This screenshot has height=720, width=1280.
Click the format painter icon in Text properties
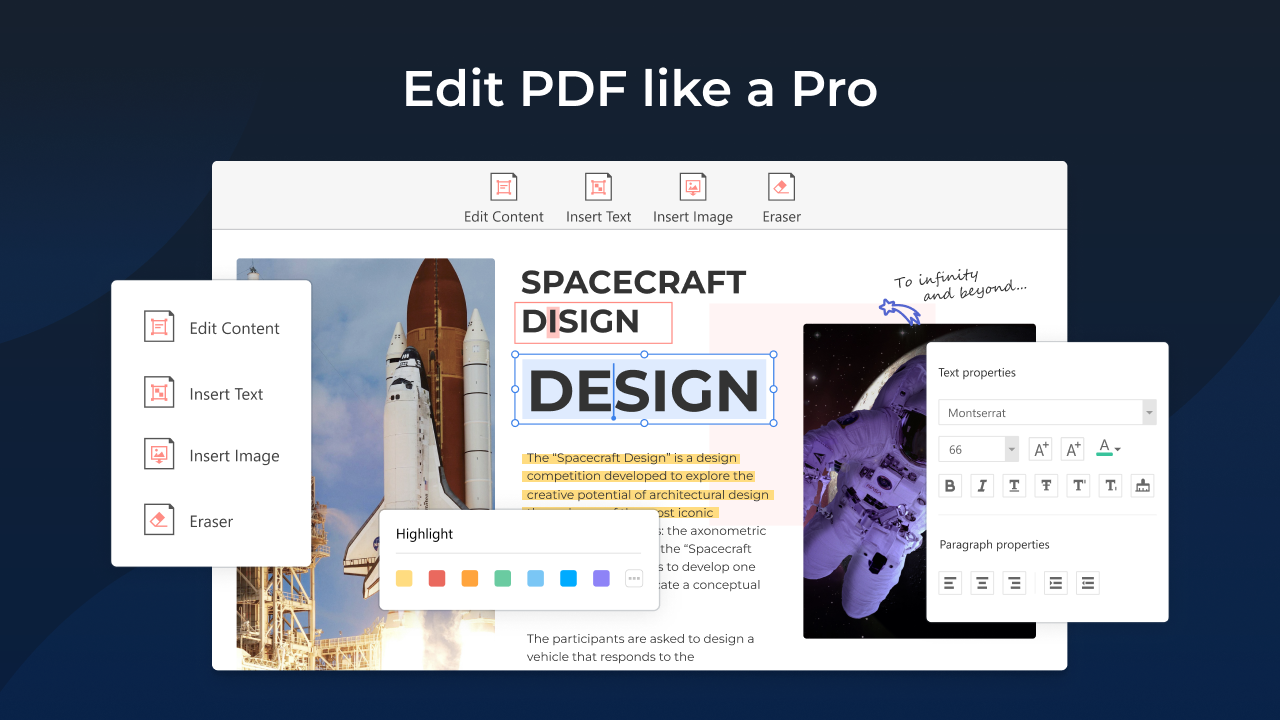tap(1142, 485)
